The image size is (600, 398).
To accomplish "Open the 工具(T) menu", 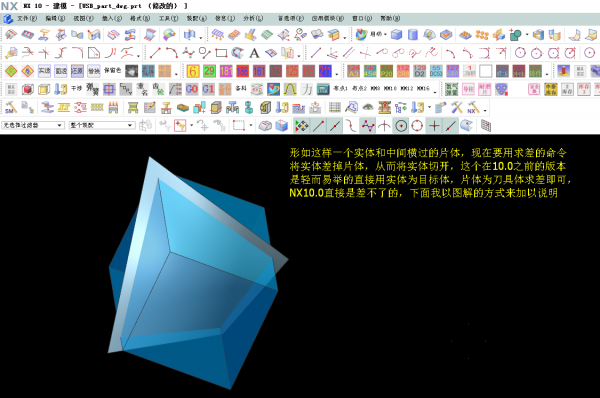I will (168, 18).
